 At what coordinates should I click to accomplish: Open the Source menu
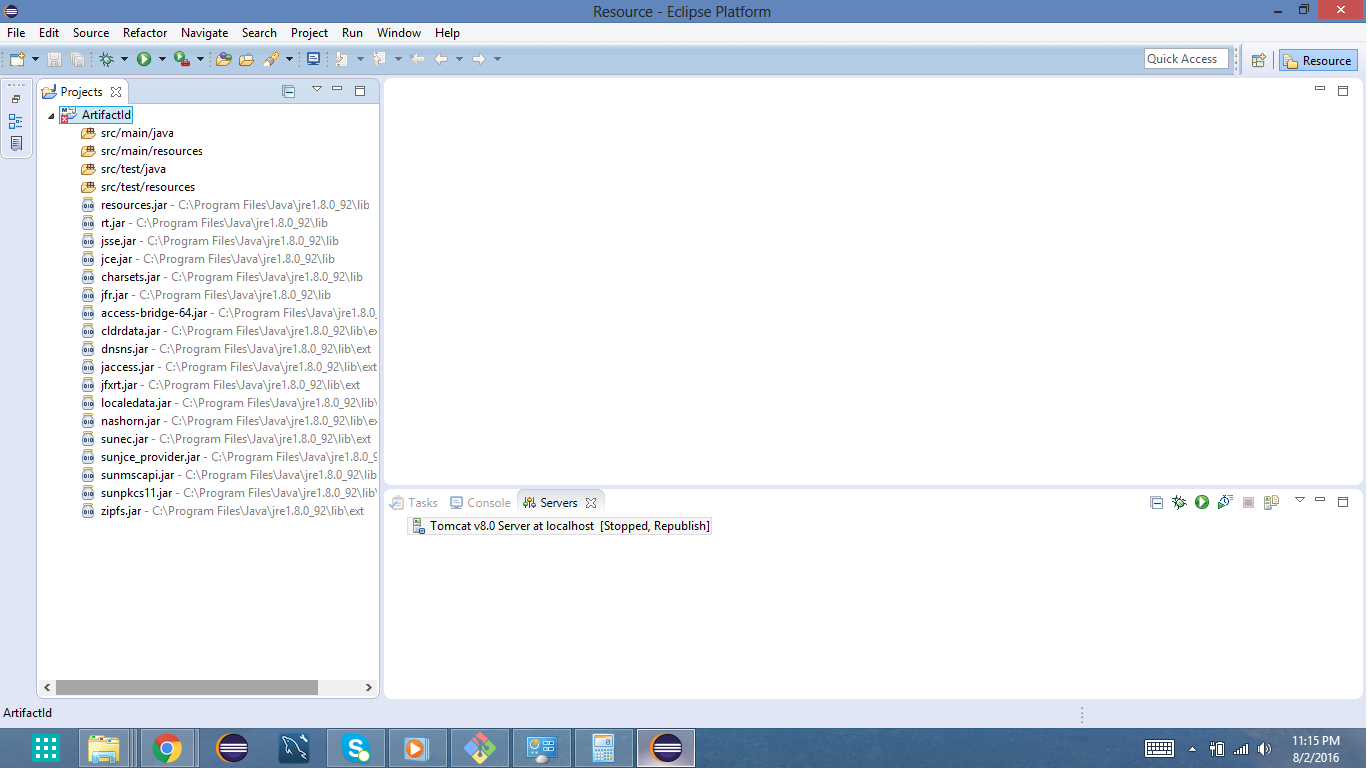pyautogui.click(x=90, y=33)
